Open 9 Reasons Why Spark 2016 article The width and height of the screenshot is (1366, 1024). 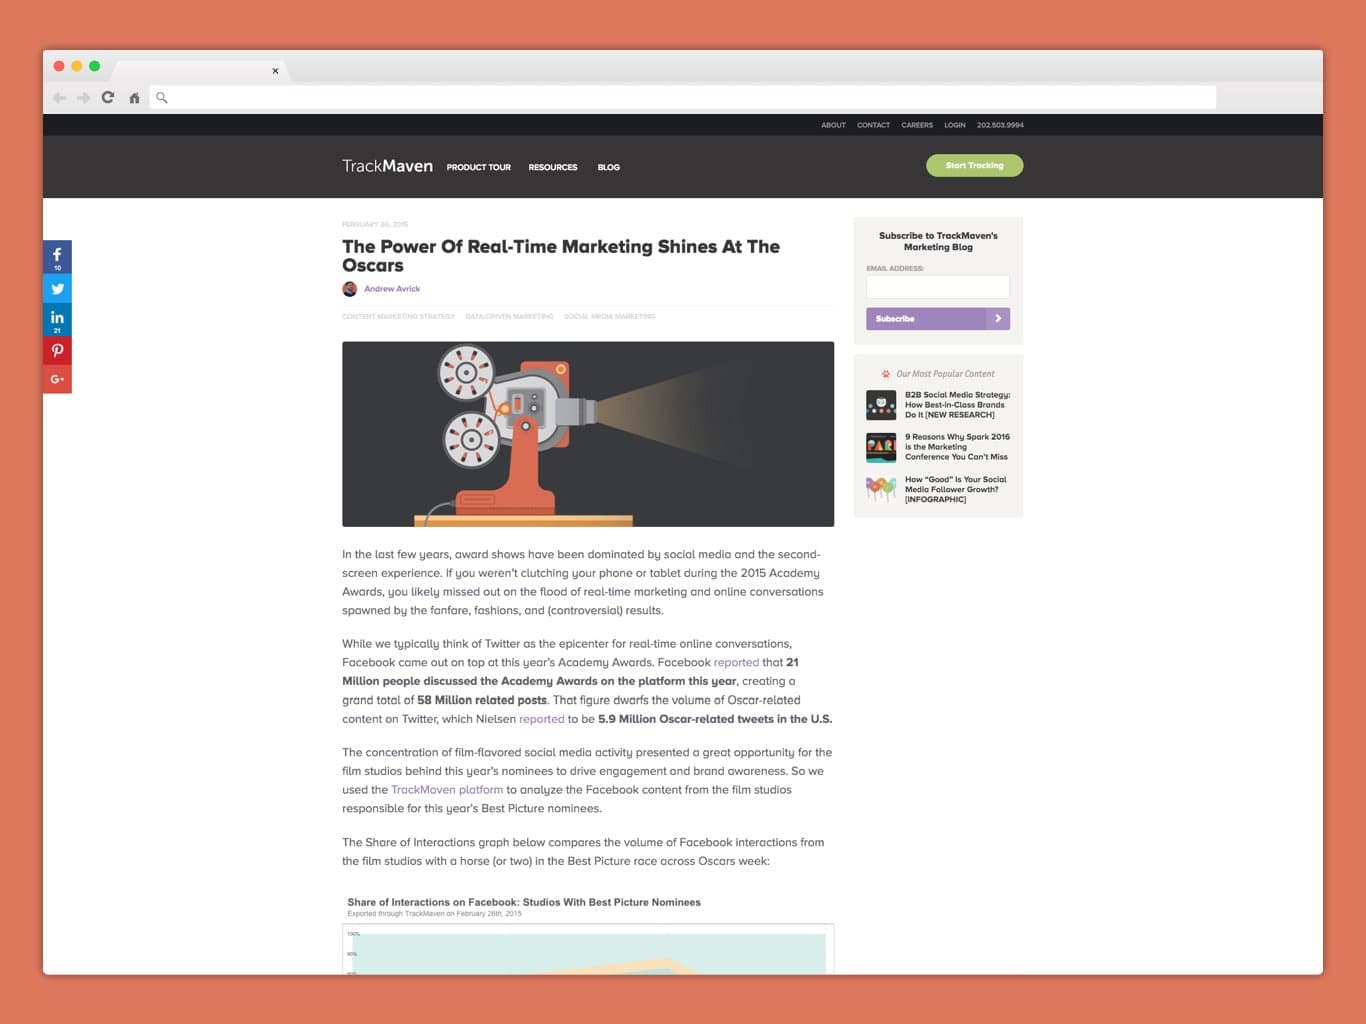957,447
